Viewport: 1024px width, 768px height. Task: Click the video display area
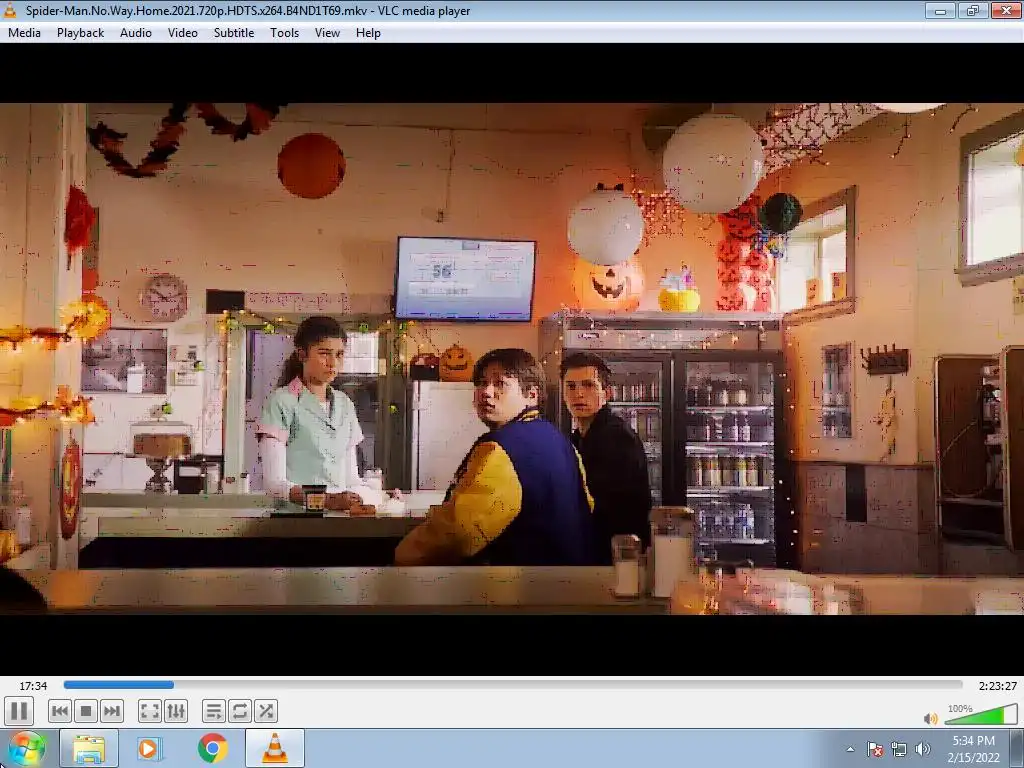[512, 359]
